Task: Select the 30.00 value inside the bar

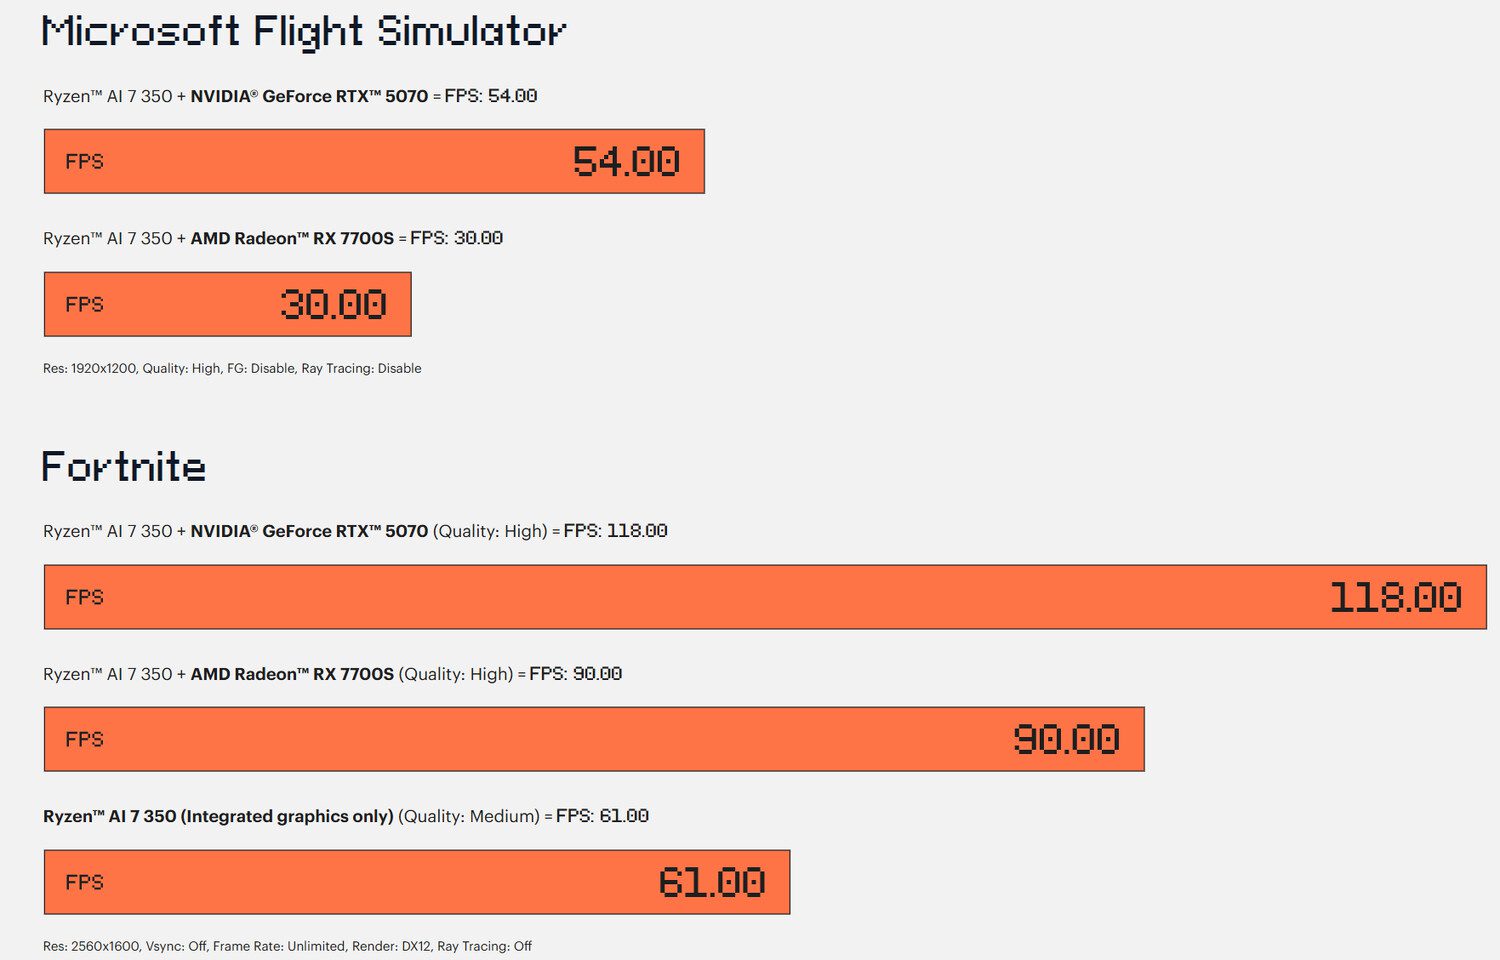Action: pos(333,304)
